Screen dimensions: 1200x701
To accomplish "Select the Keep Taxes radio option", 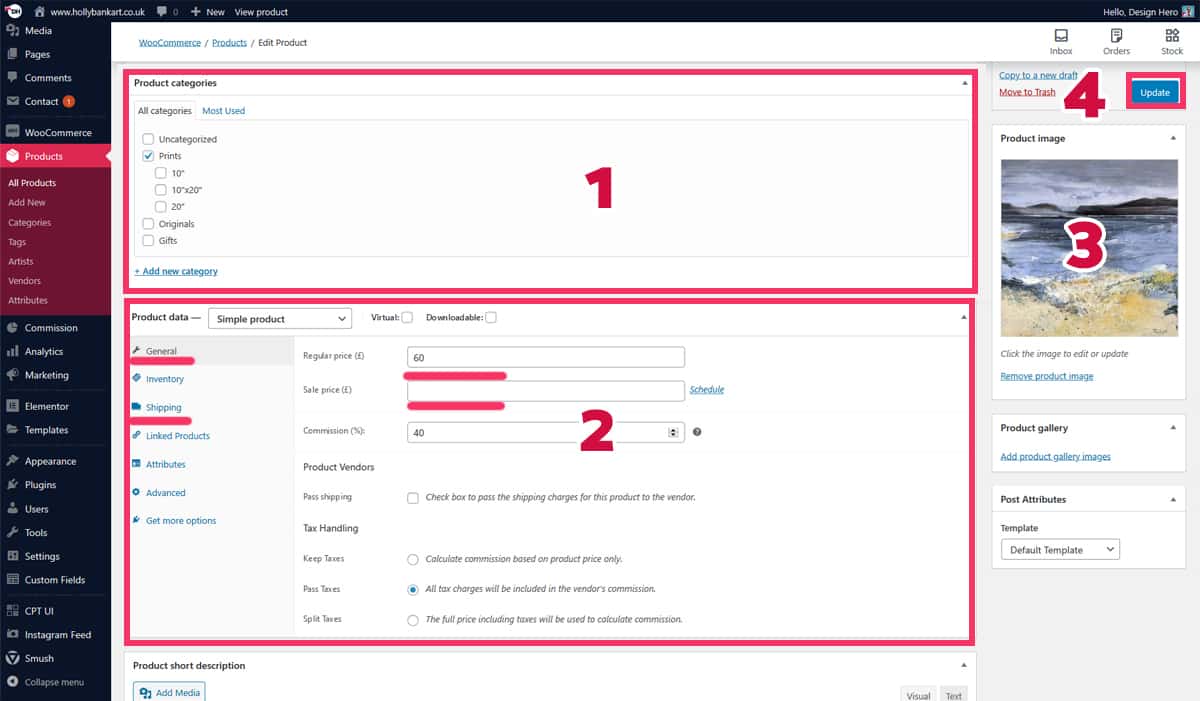I will pyautogui.click(x=413, y=559).
